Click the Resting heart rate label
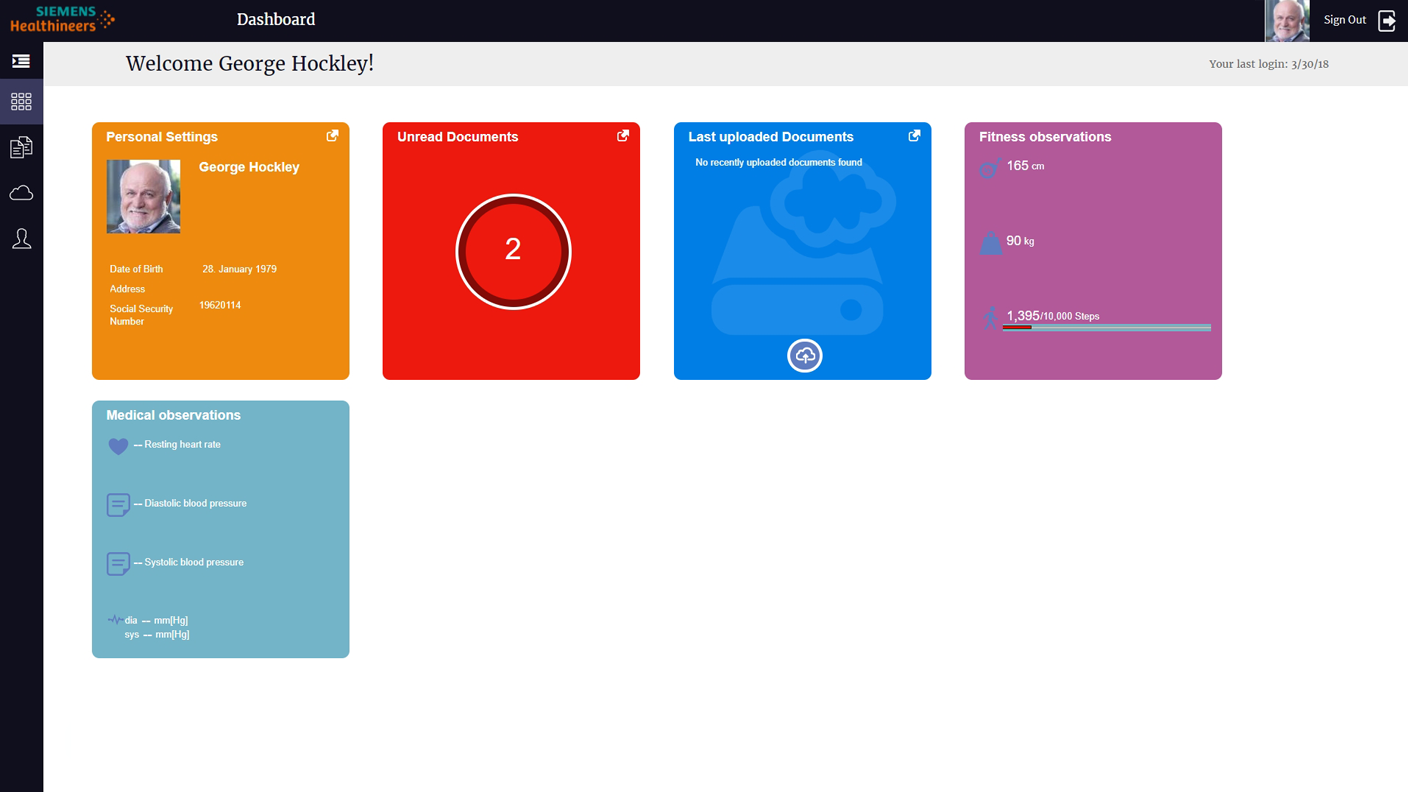Viewport: 1408px width, 792px height. (182, 444)
